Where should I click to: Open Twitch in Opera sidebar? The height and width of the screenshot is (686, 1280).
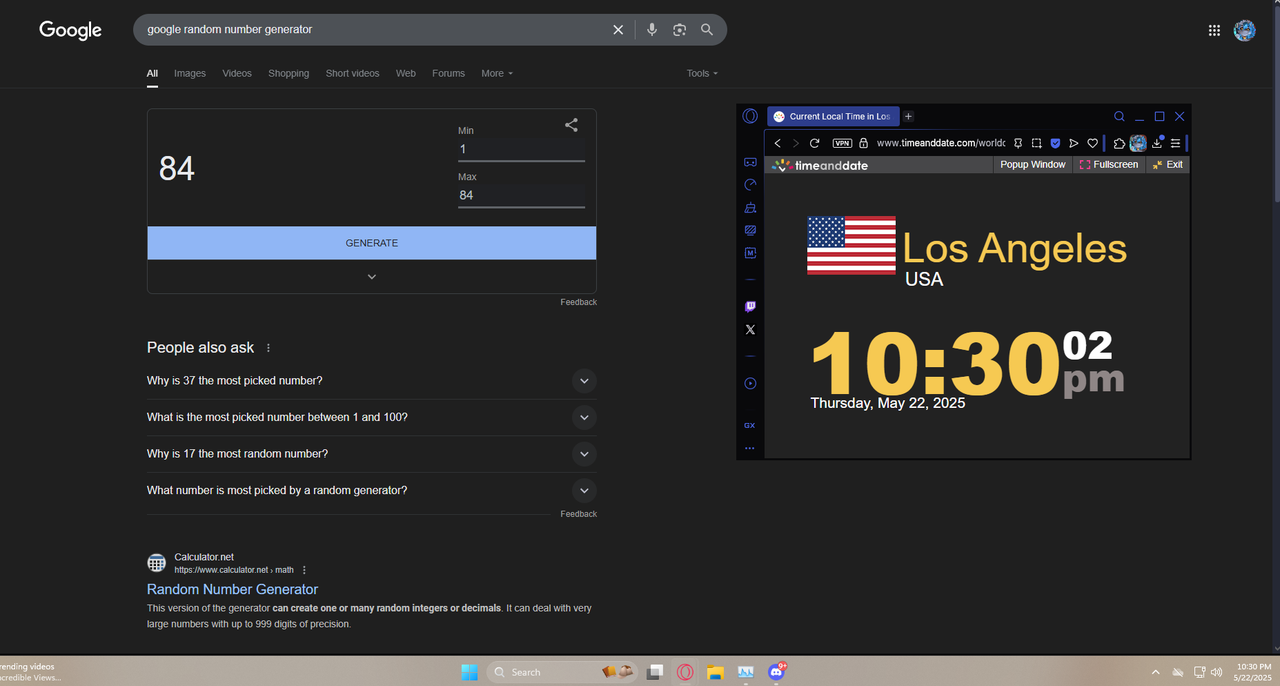point(750,307)
